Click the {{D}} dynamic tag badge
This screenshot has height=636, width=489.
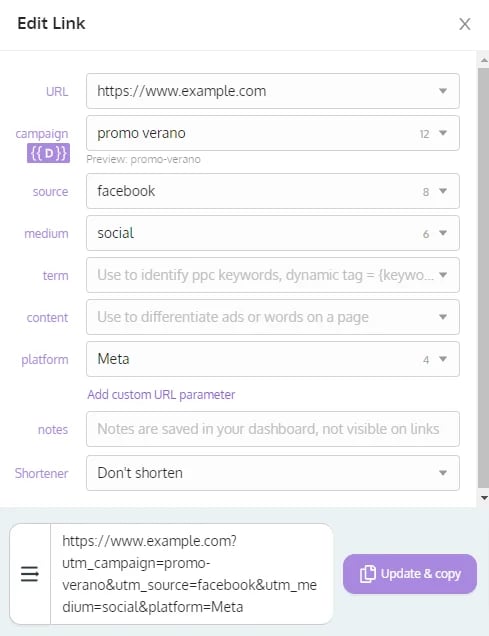click(48, 153)
